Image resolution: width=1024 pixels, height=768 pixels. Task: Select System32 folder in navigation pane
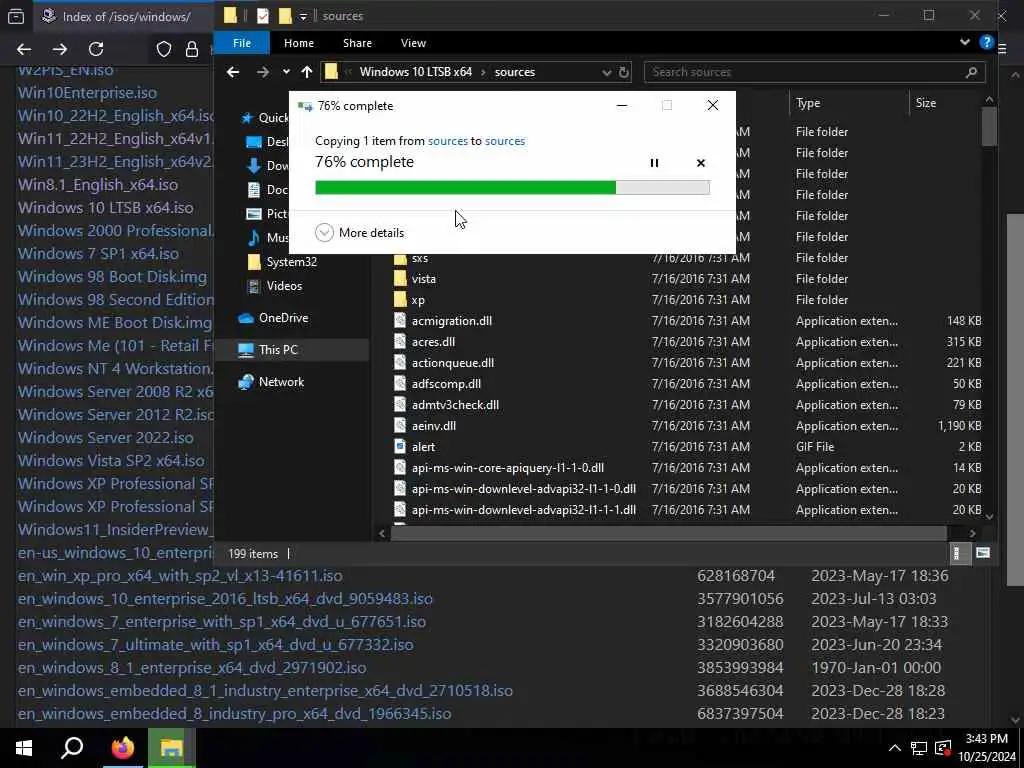pos(291,262)
